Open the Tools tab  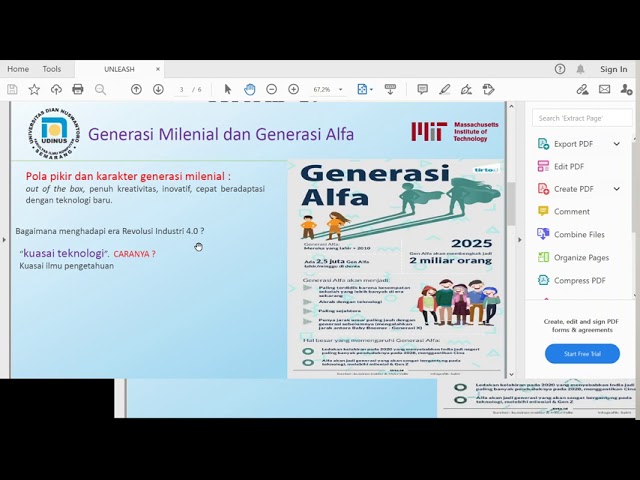coord(52,69)
